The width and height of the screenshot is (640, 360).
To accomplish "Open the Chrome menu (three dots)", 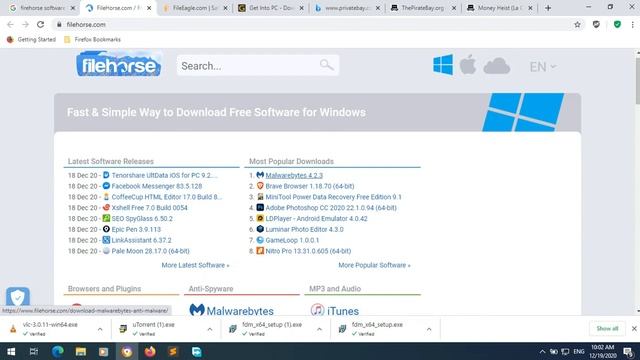I will coord(633,24).
